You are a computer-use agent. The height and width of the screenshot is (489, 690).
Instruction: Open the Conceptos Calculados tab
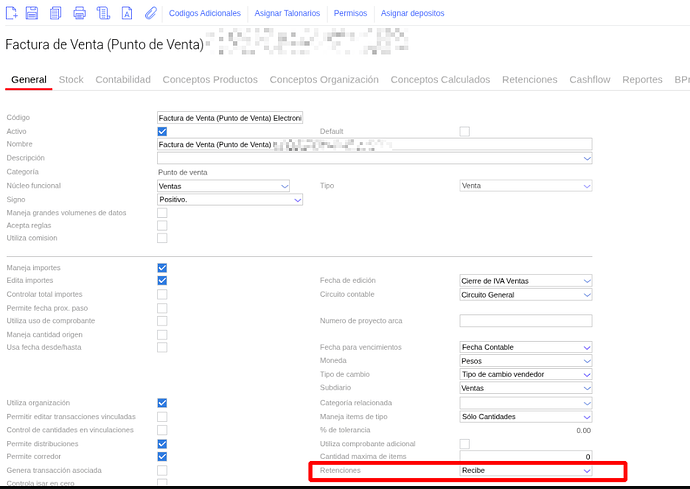(x=440, y=80)
